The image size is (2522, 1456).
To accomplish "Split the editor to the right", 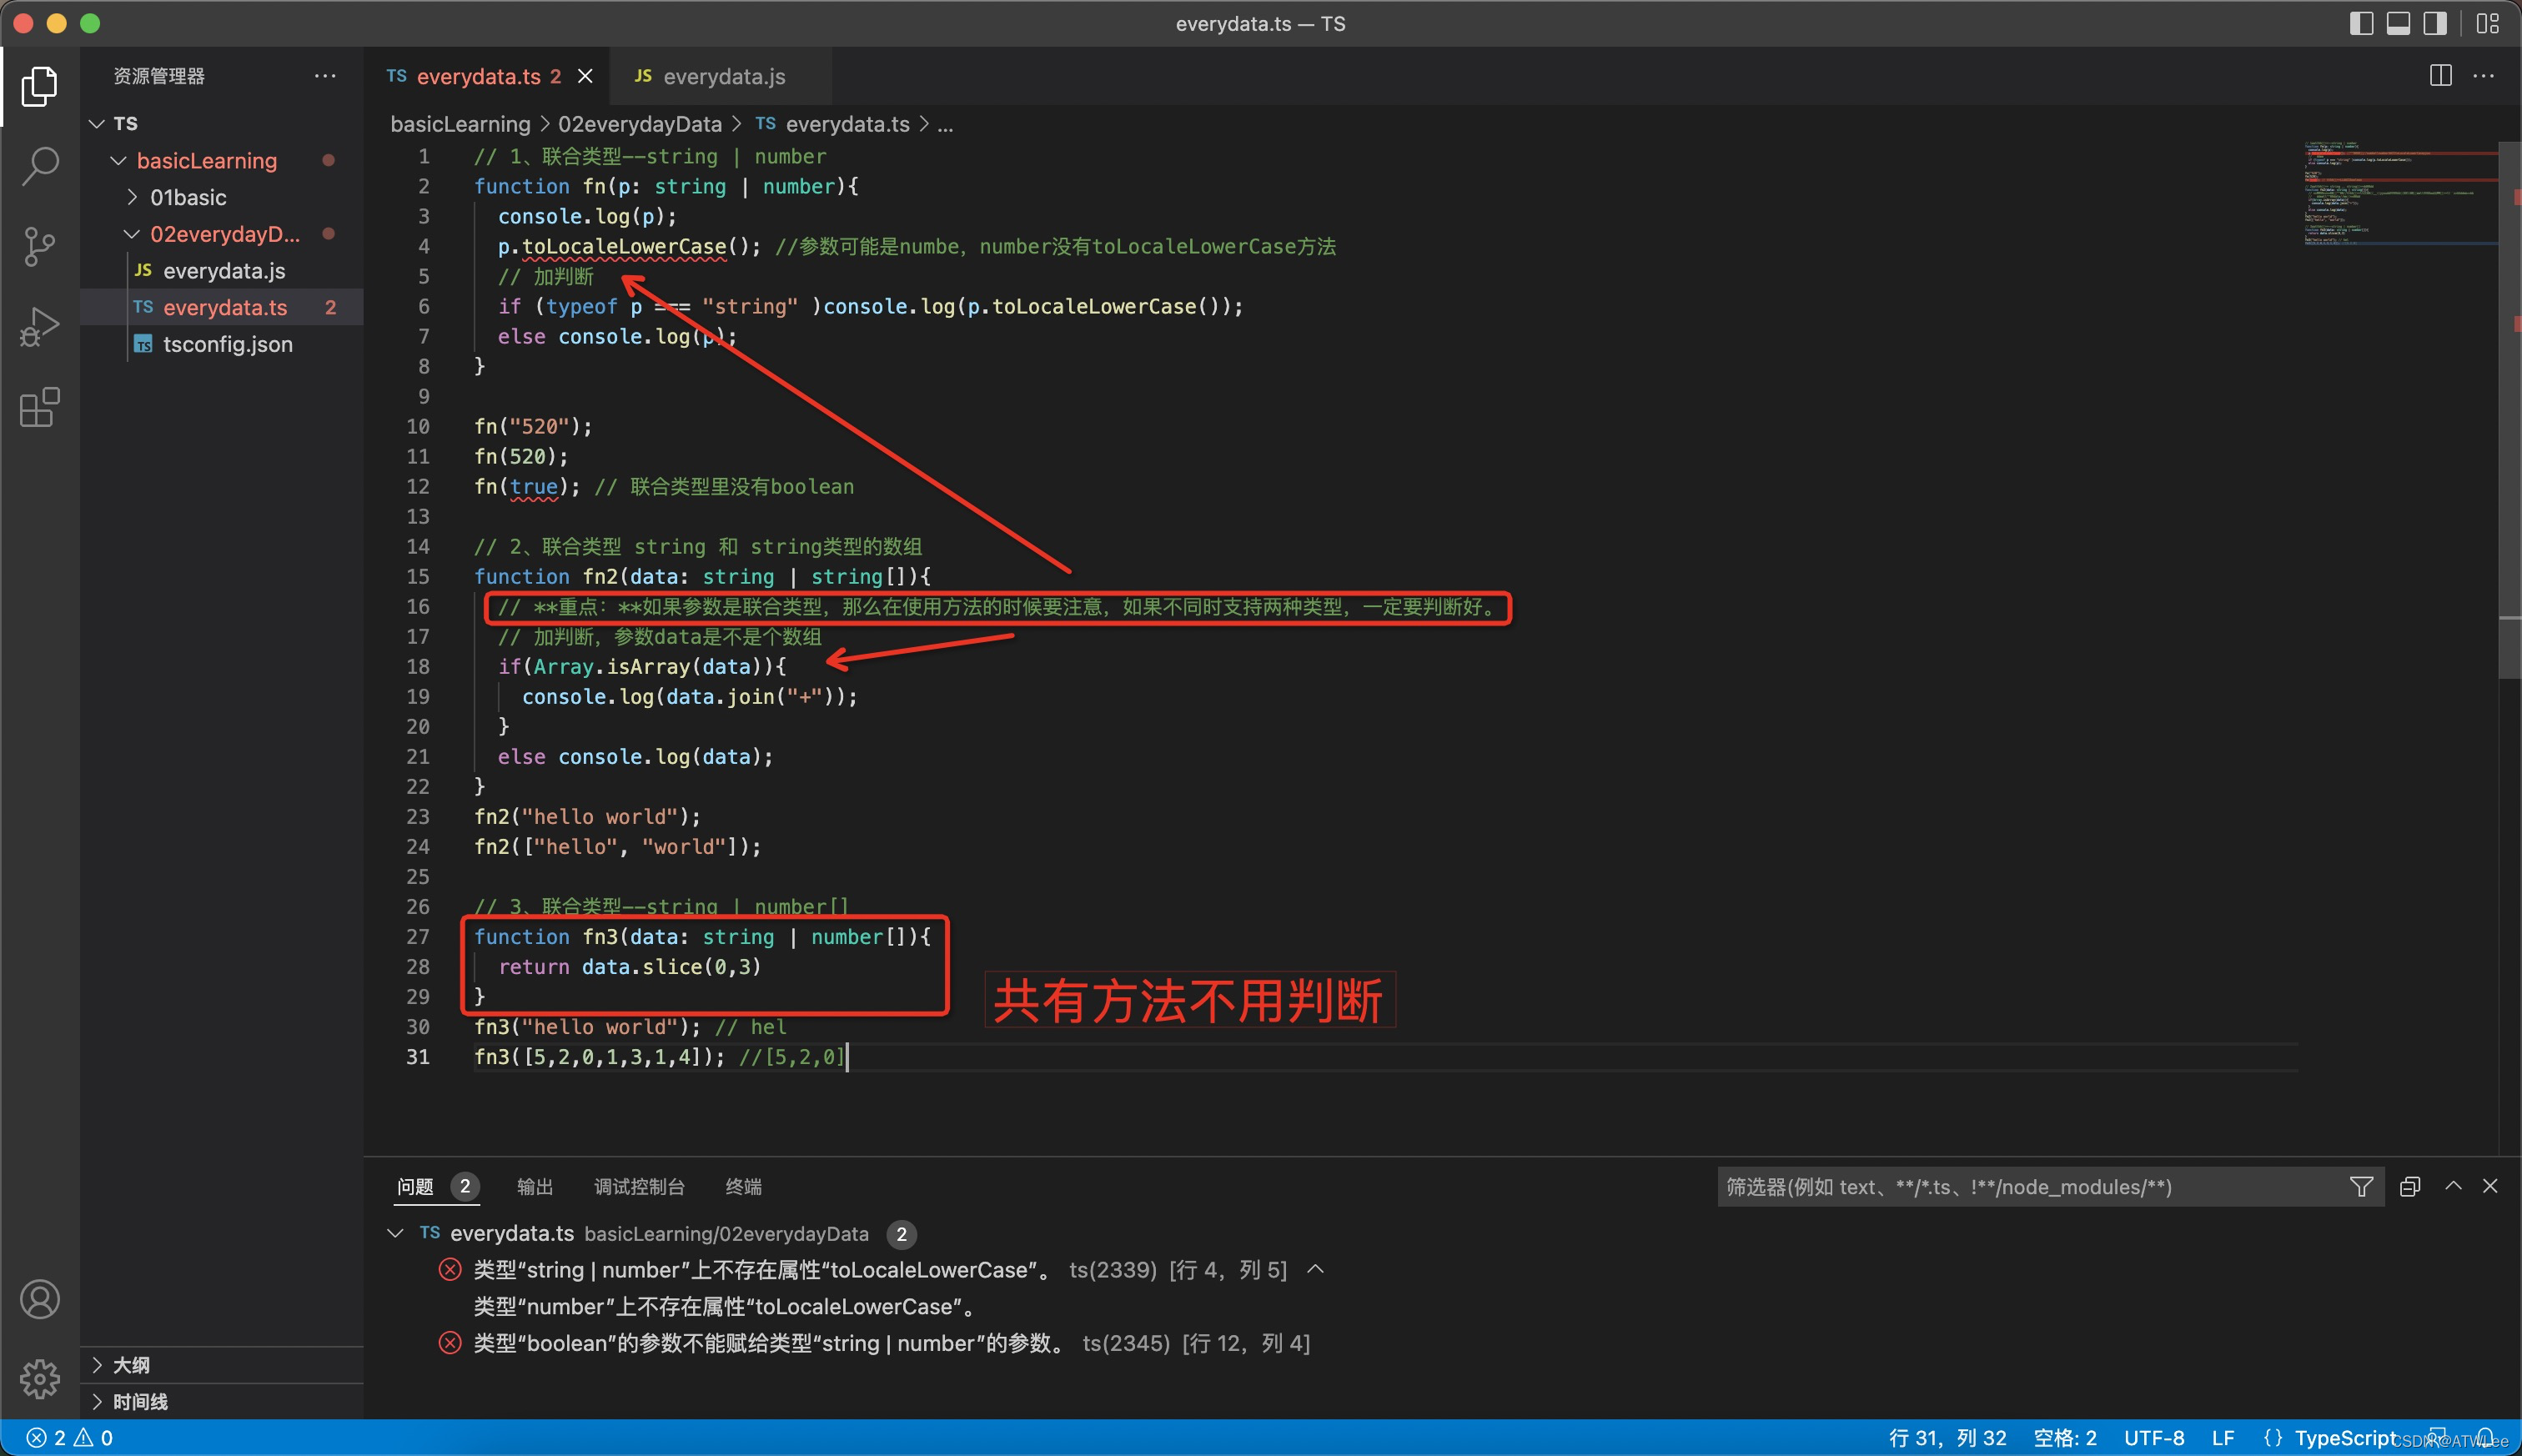I will click(2440, 76).
